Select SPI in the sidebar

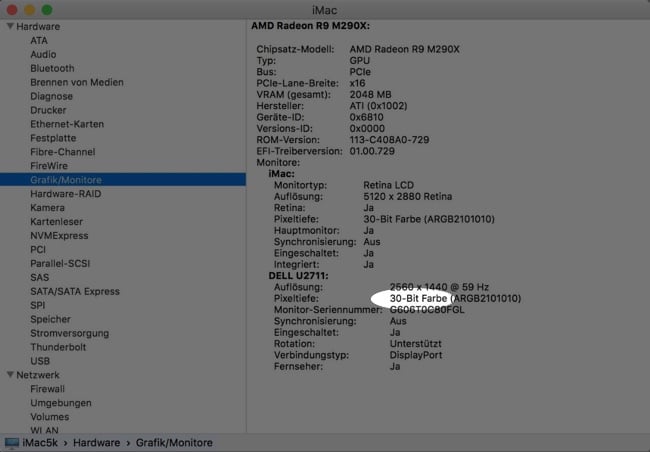coord(37,305)
